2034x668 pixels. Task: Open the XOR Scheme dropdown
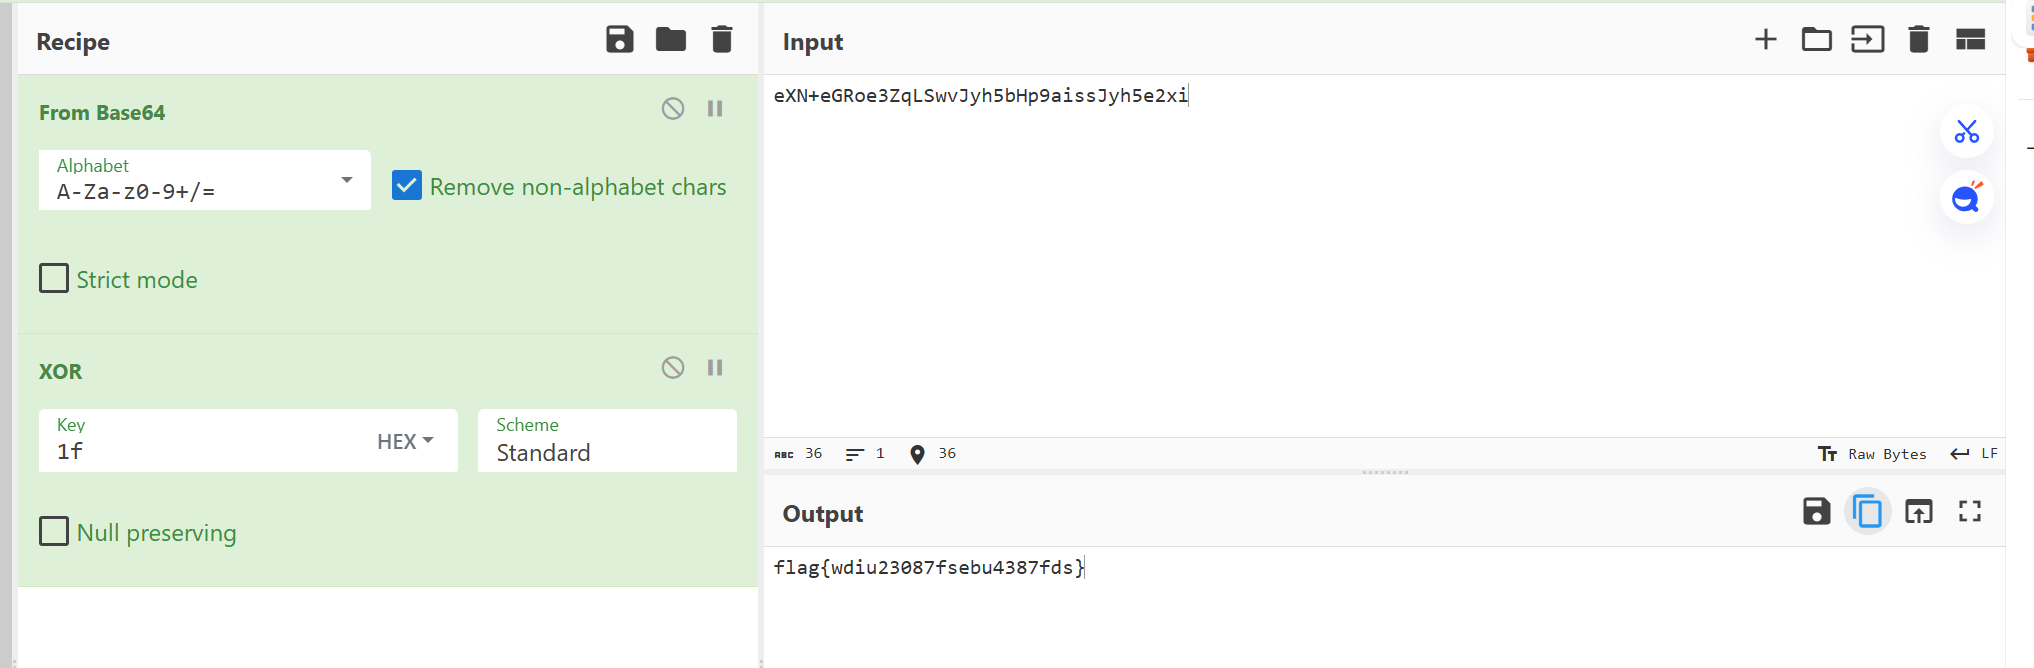click(x=606, y=441)
